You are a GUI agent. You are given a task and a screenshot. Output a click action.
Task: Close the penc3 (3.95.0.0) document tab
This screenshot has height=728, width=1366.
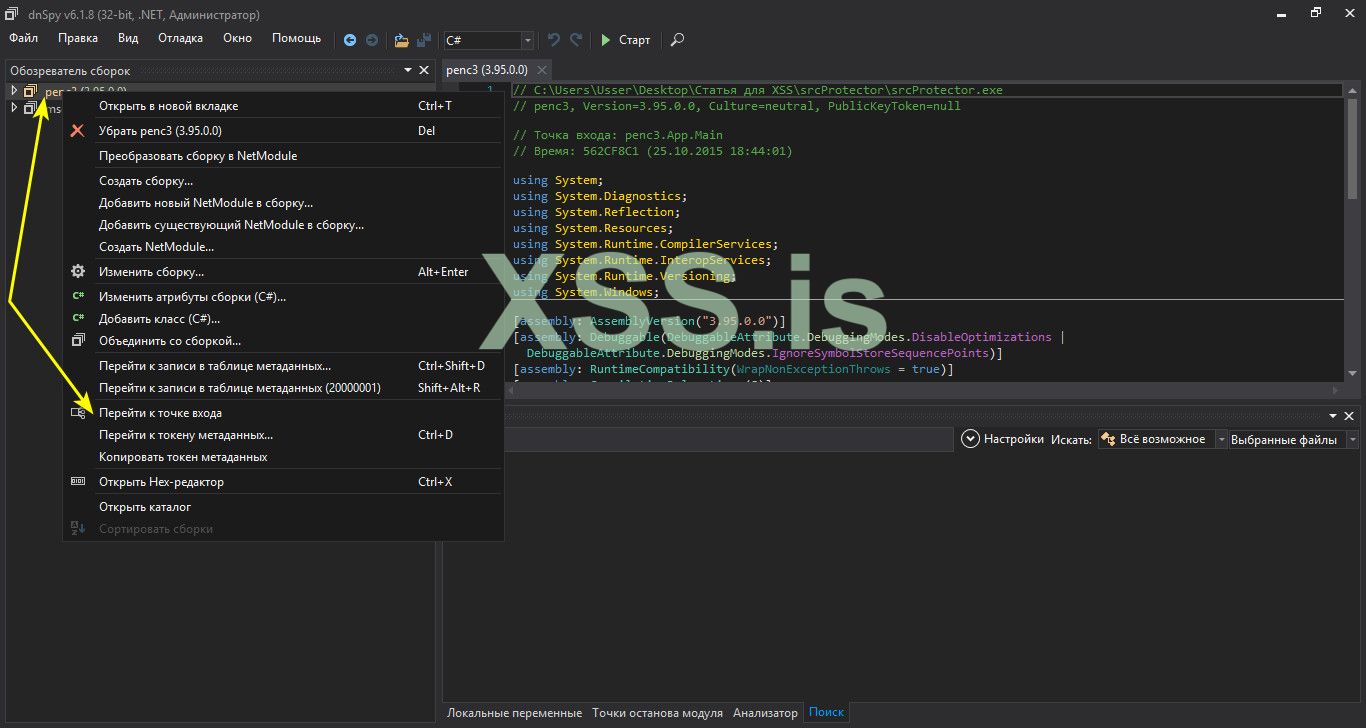tap(541, 70)
